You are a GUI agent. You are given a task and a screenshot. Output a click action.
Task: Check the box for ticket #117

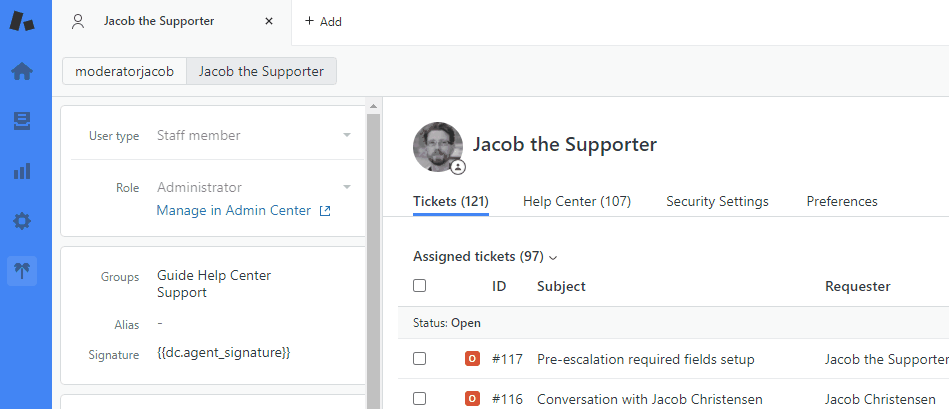(x=420, y=359)
